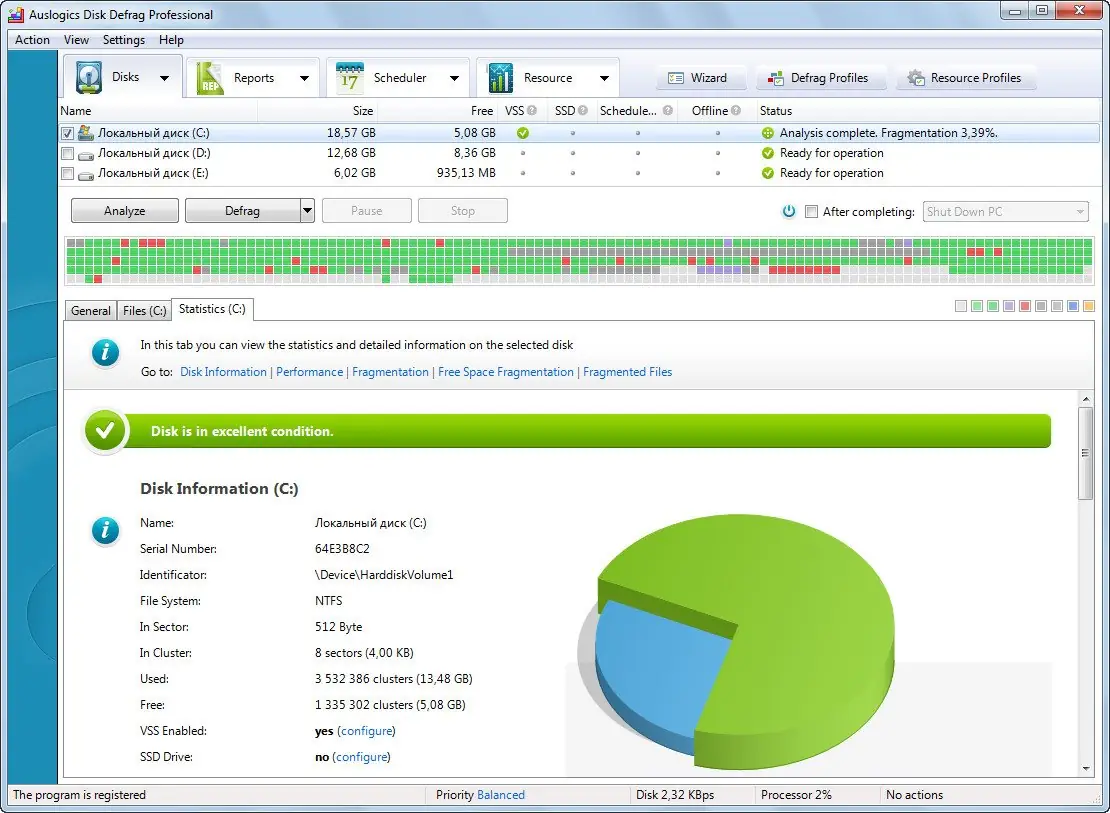Click the statistics scrollbar down arrow
This screenshot has height=813, width=1110.
click(x=1085, y=769)
